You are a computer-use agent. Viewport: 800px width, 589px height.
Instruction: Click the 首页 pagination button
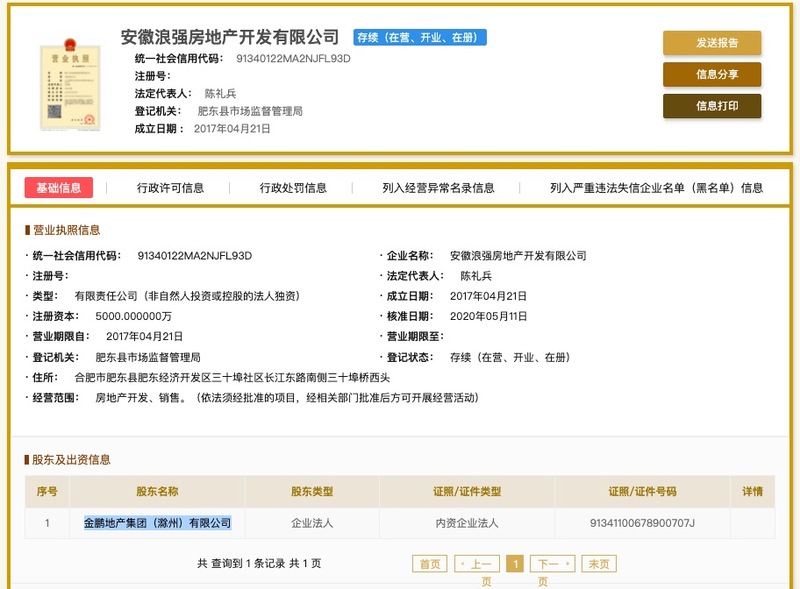430,563
